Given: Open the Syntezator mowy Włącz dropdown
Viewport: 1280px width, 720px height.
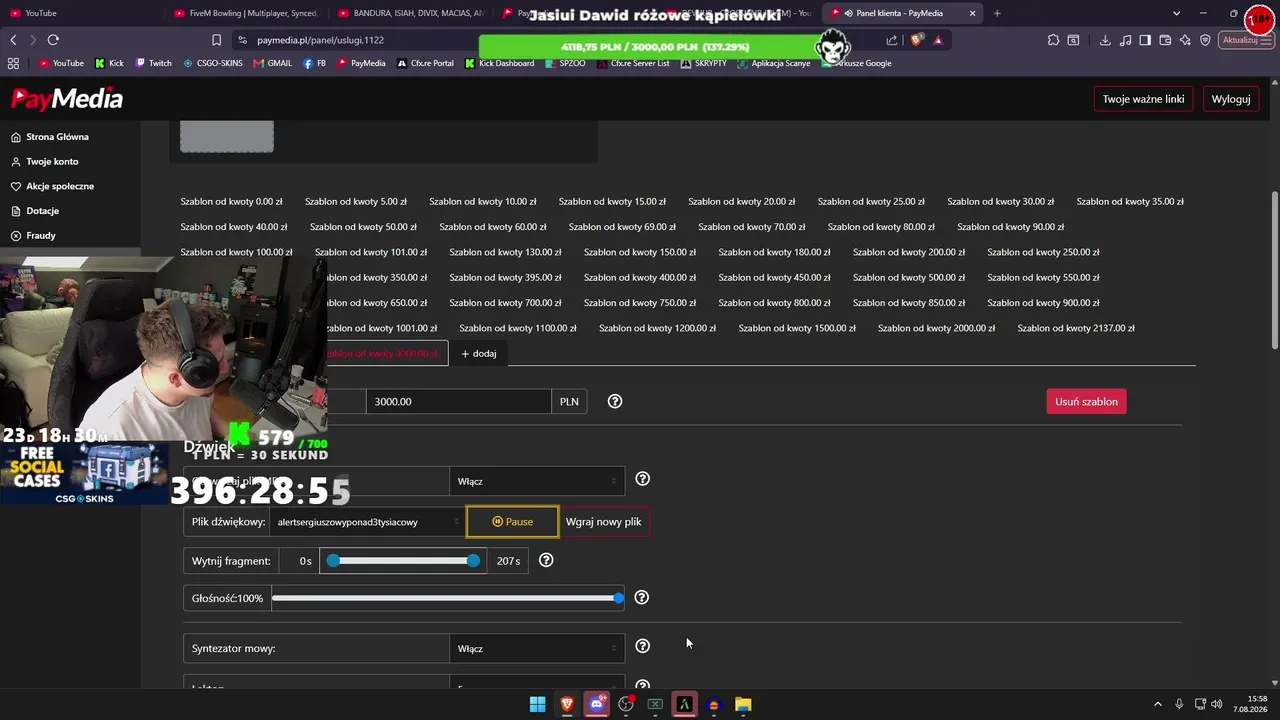Looking at the screenshot, I should pyautogui.click(x=537, y=649).
